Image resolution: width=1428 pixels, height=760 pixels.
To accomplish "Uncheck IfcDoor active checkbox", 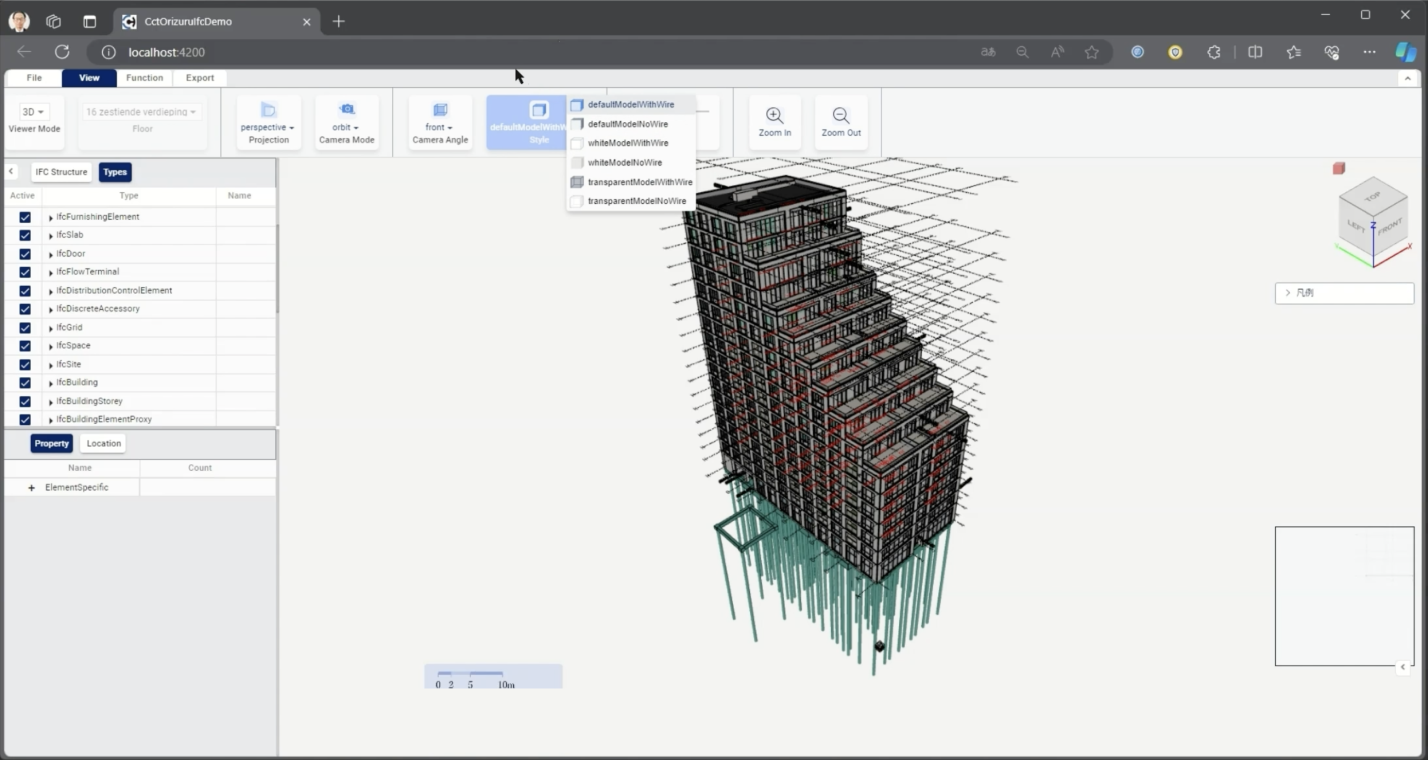I will 25,254.
